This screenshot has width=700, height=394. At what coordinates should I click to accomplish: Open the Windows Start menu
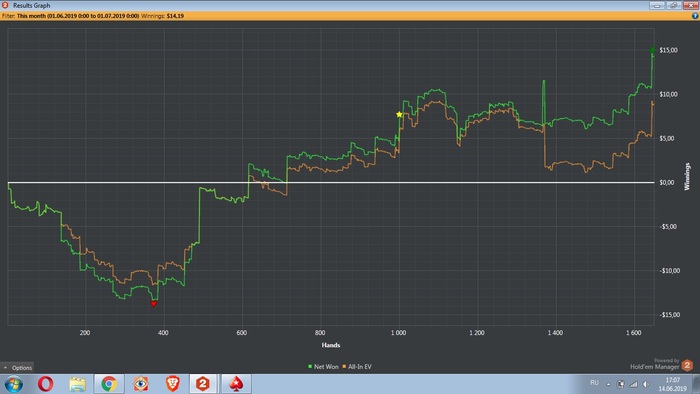(x=14, y=384)
